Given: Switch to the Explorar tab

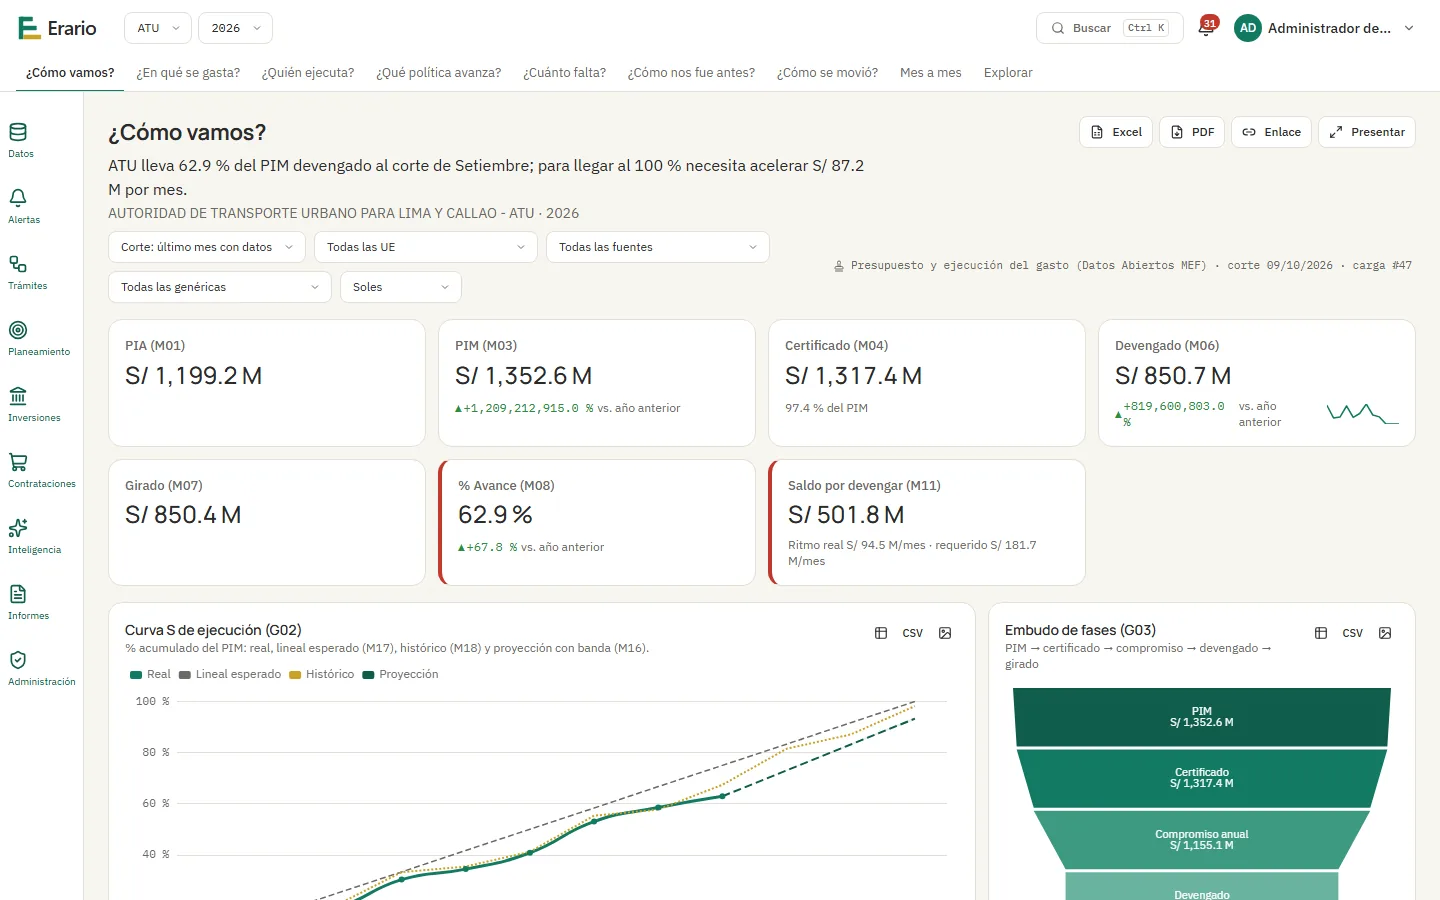Looking at the screenshot, I should tap(1008, 73).
